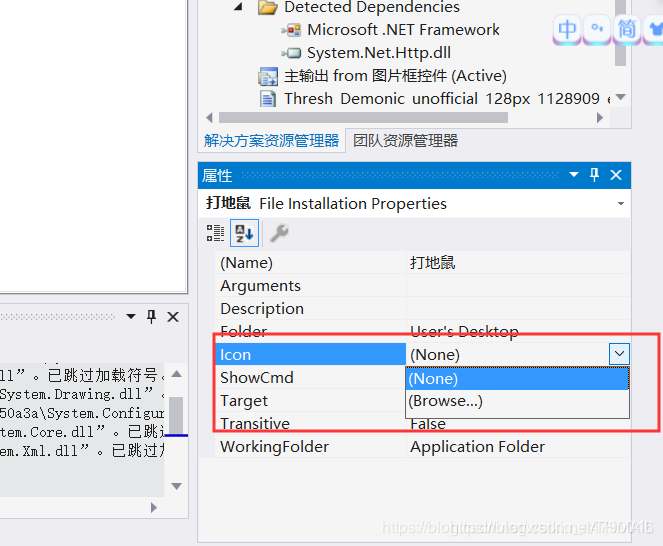The image size is (663, 546).
Task: Select the (Name) property row
Action: tap(311, 263)
